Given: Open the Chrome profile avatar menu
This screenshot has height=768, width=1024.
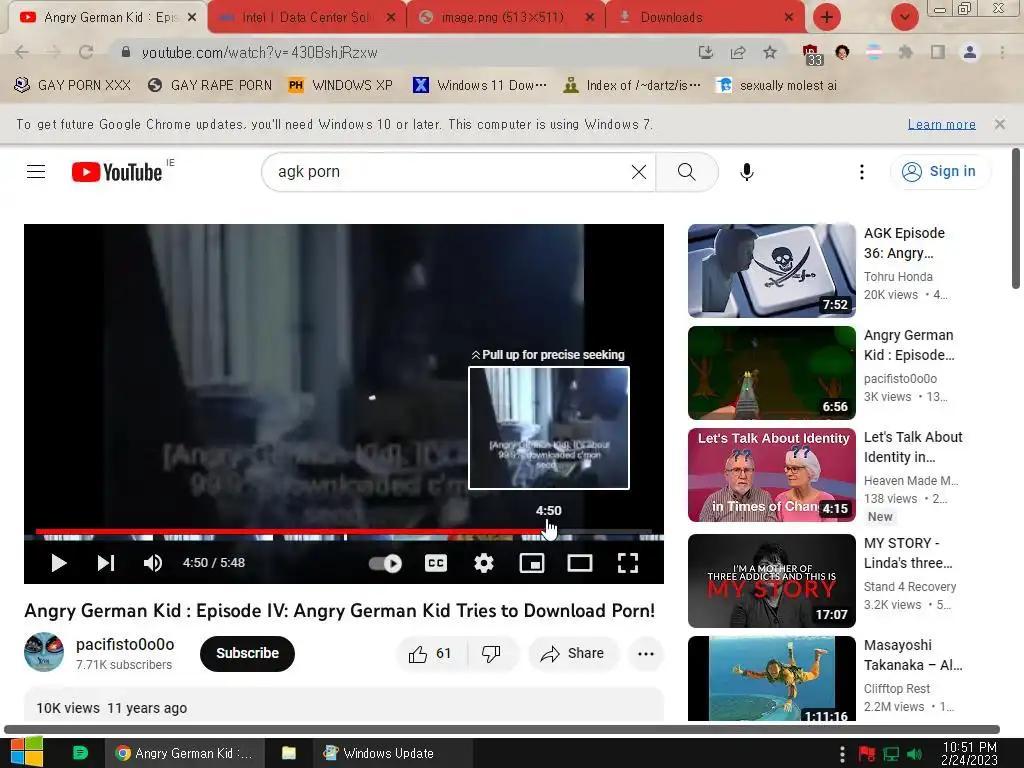Looking at the screenshot, I should 970,52.
